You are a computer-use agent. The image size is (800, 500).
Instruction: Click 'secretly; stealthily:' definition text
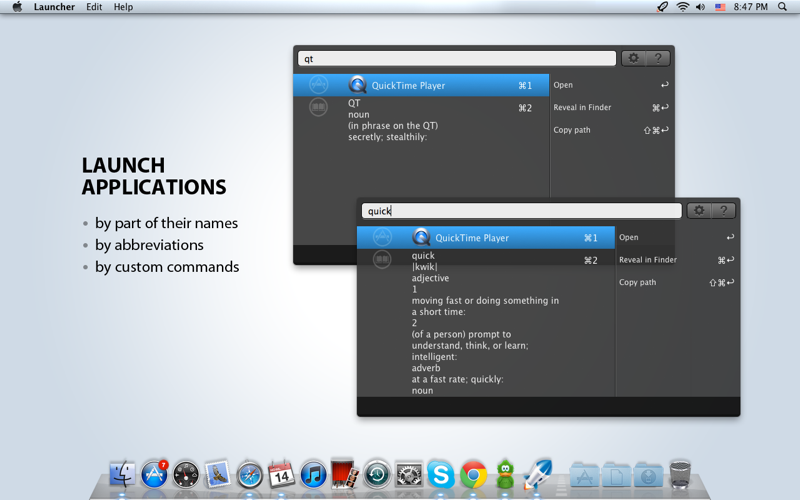pyautogui.click(x=387, y=137)
